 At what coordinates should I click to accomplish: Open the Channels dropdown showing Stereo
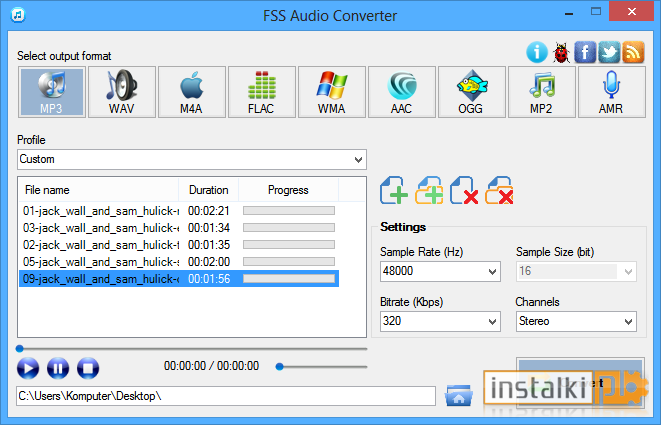point(576,321)
